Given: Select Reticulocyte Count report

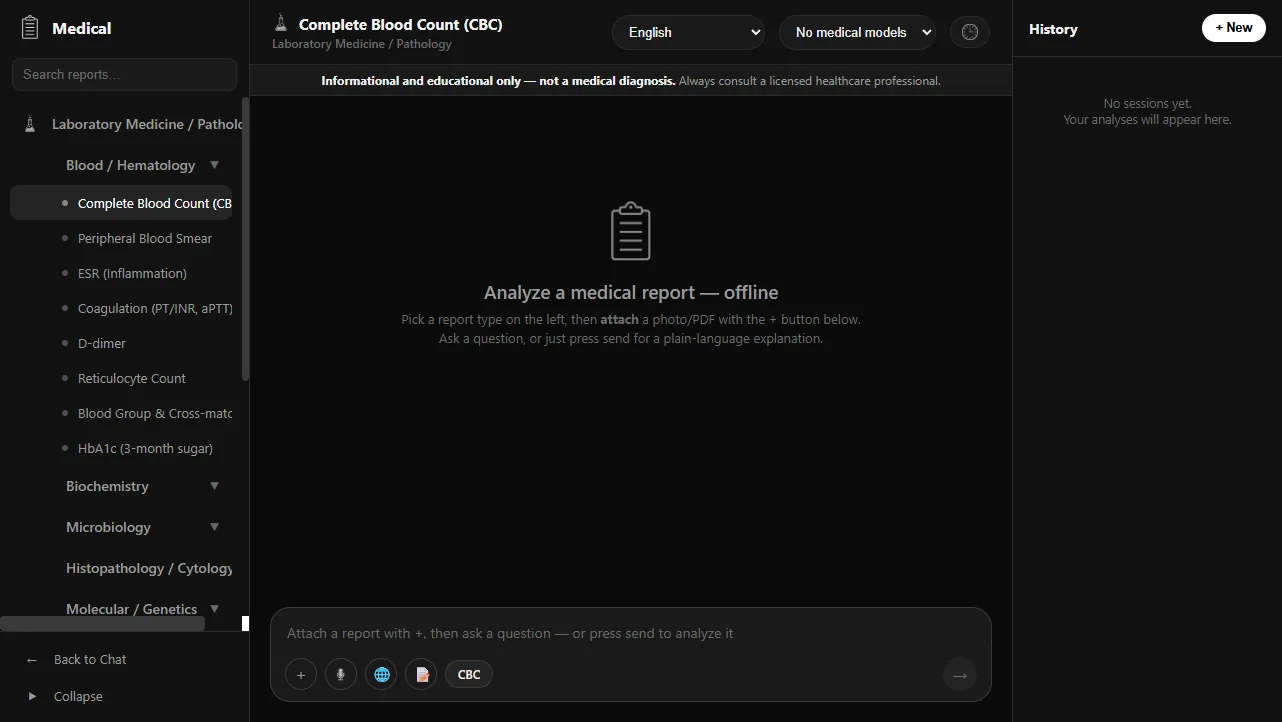Looking at the screenshot, I should (121, 378).
